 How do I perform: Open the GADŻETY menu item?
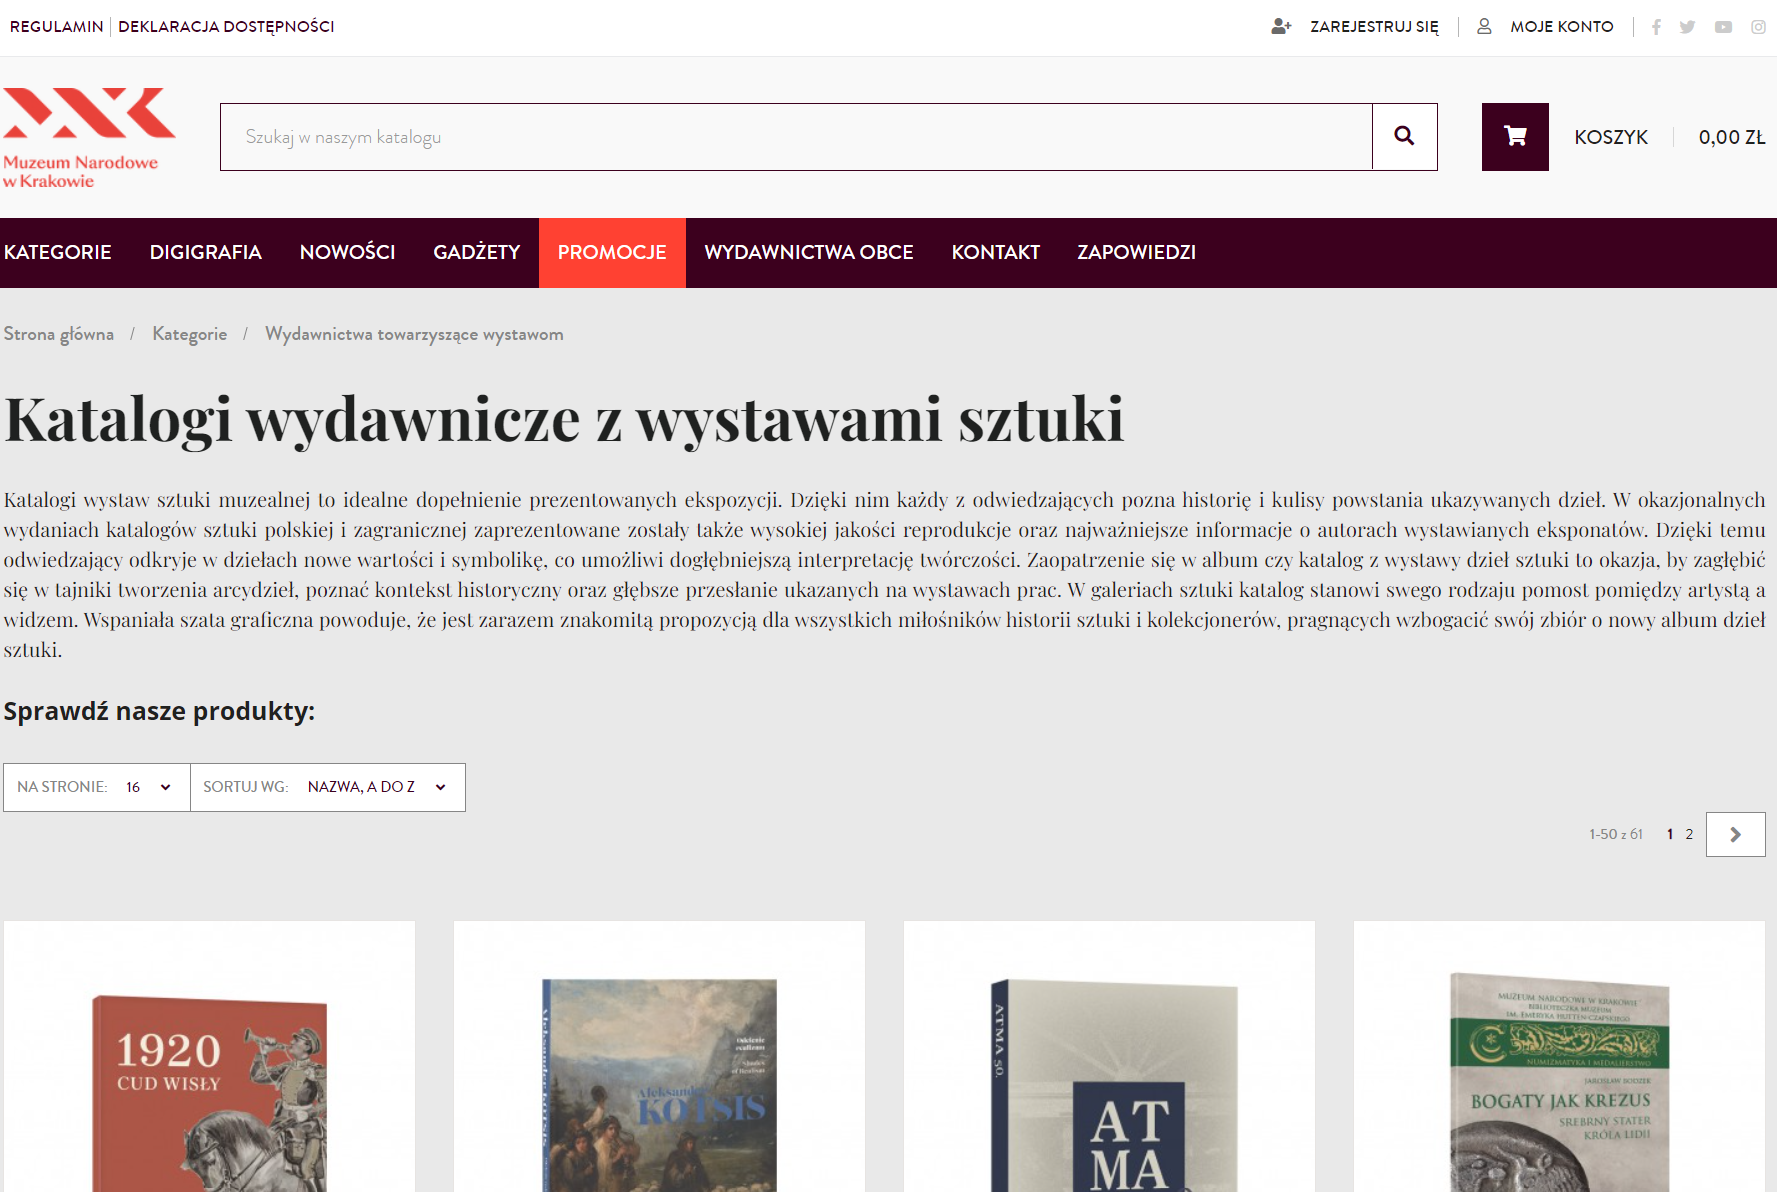click(x=476, y=252)
